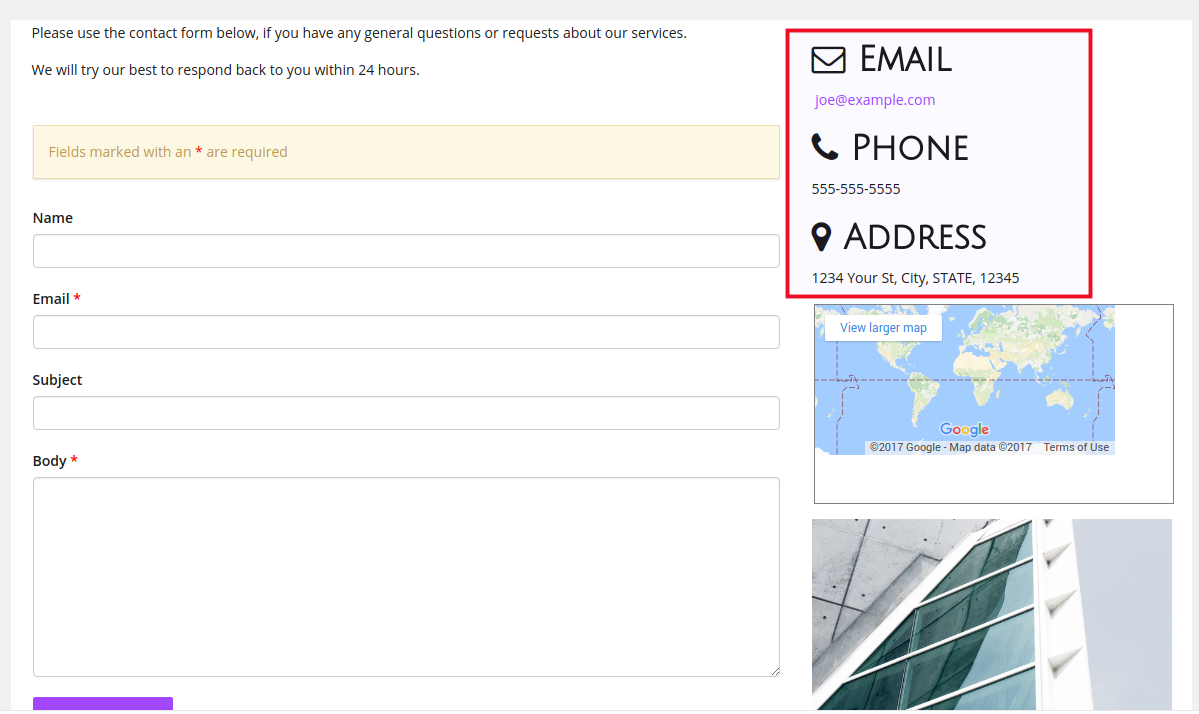Open View larger map link
The height and width of the screenshot is (714, 1199).
pos(883,328)
